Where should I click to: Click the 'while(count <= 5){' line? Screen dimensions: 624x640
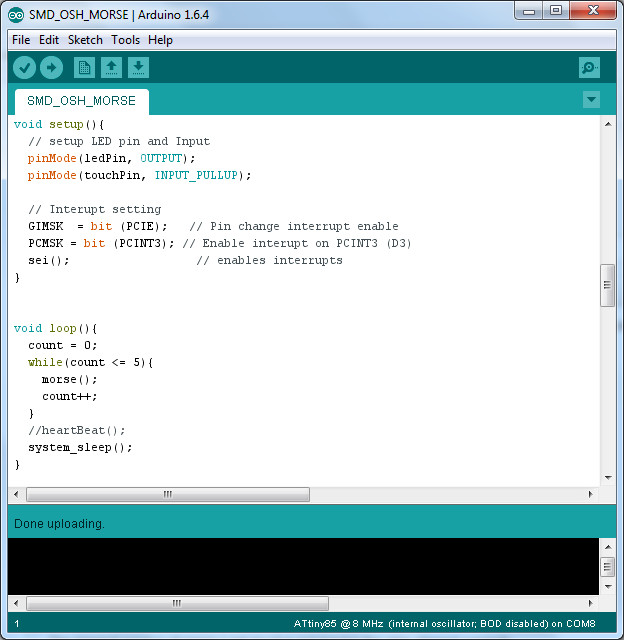click(90, 362)
